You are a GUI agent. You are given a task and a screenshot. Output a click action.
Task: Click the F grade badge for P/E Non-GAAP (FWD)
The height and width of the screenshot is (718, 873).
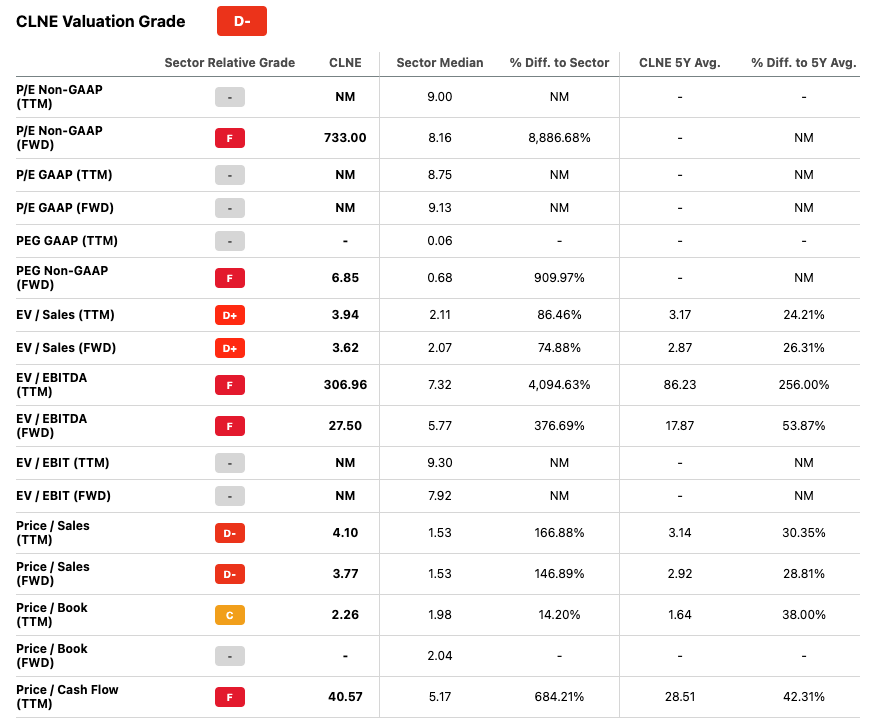coord(229,138)
